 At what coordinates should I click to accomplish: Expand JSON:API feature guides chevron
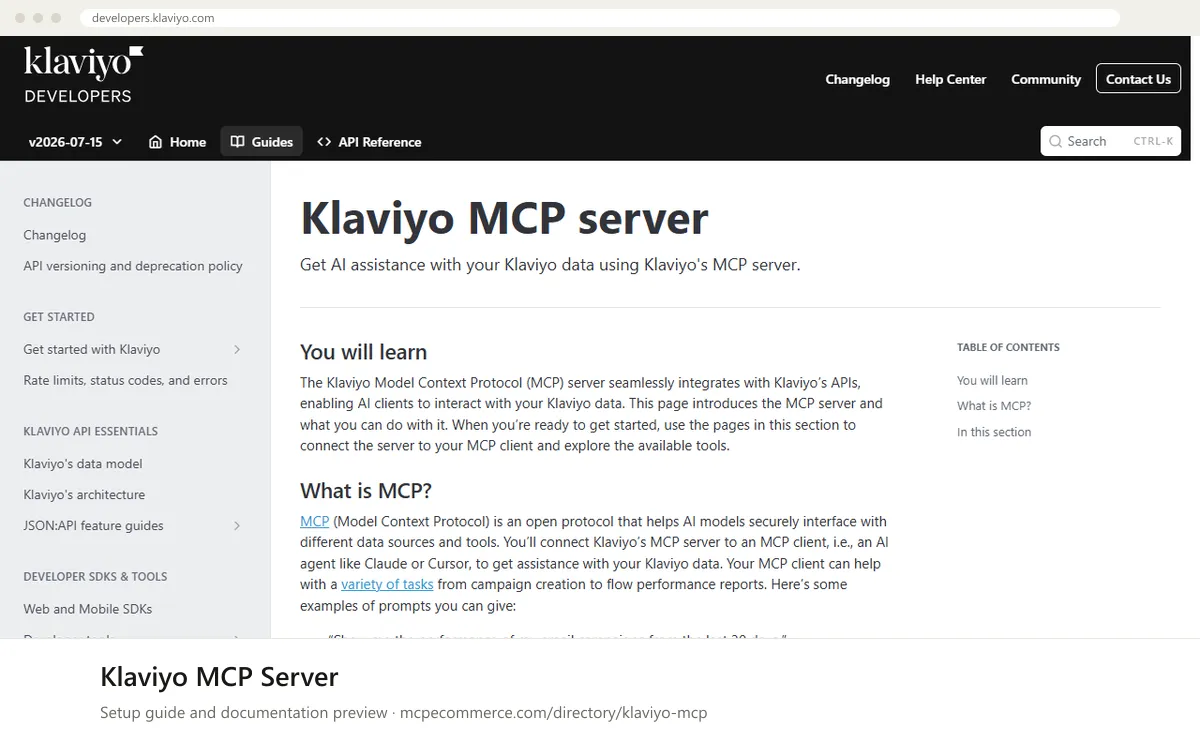tap(237, 525)
